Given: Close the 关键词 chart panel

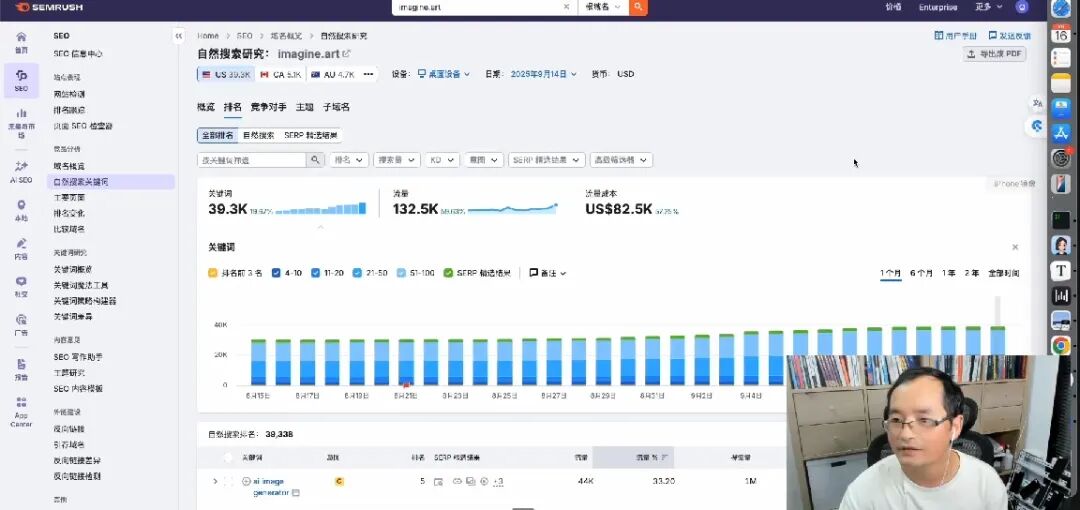Looking at the screenshot, I should [x=1015, y=247].
